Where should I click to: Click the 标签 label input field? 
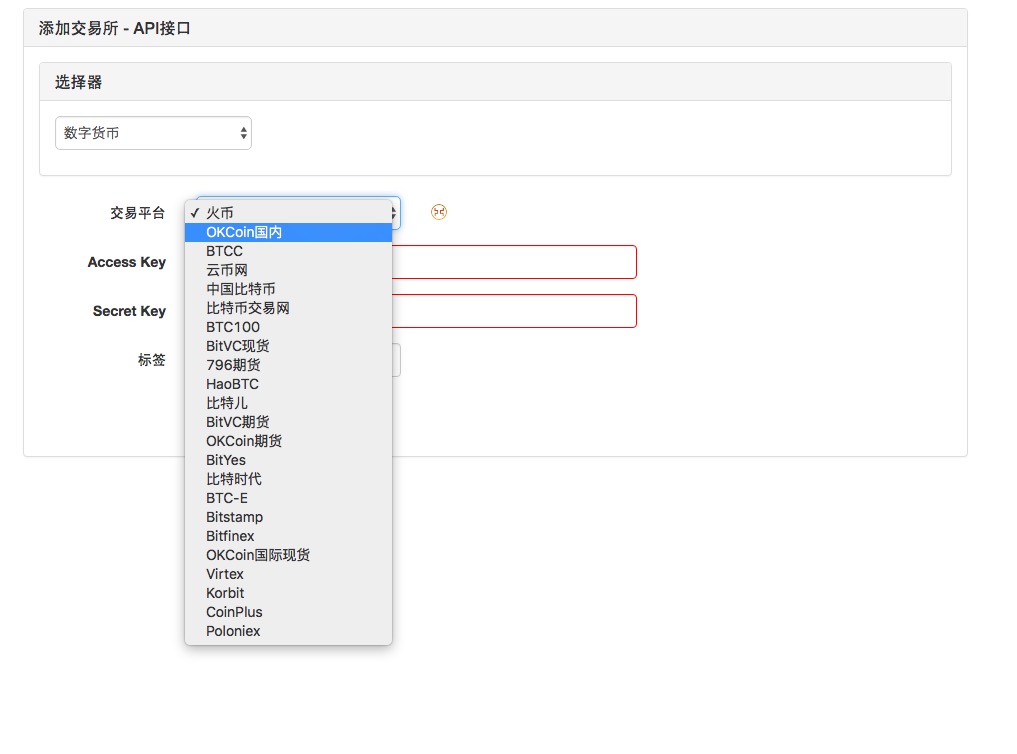click(x=396, y=360)
